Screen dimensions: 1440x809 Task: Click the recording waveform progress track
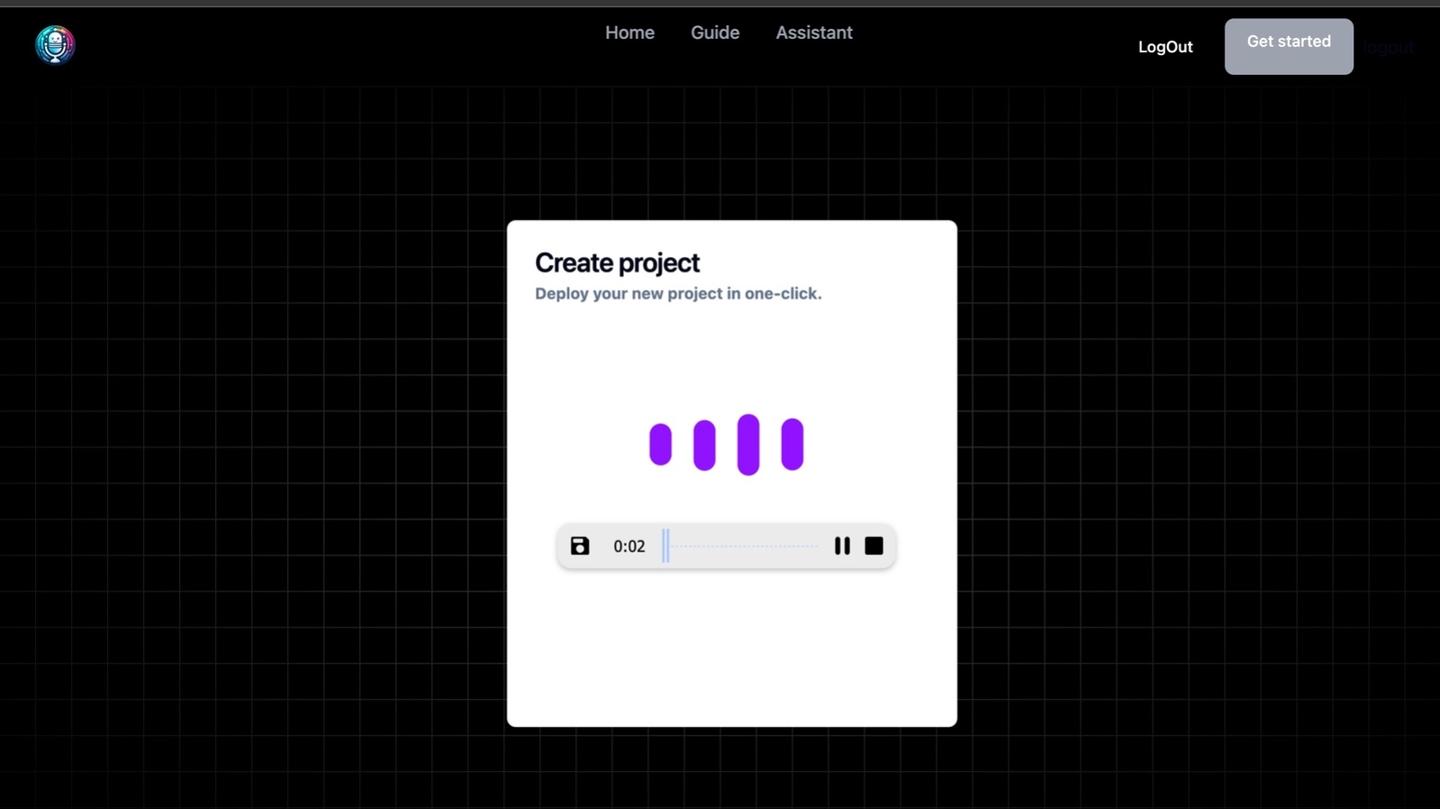pos(741,546)
